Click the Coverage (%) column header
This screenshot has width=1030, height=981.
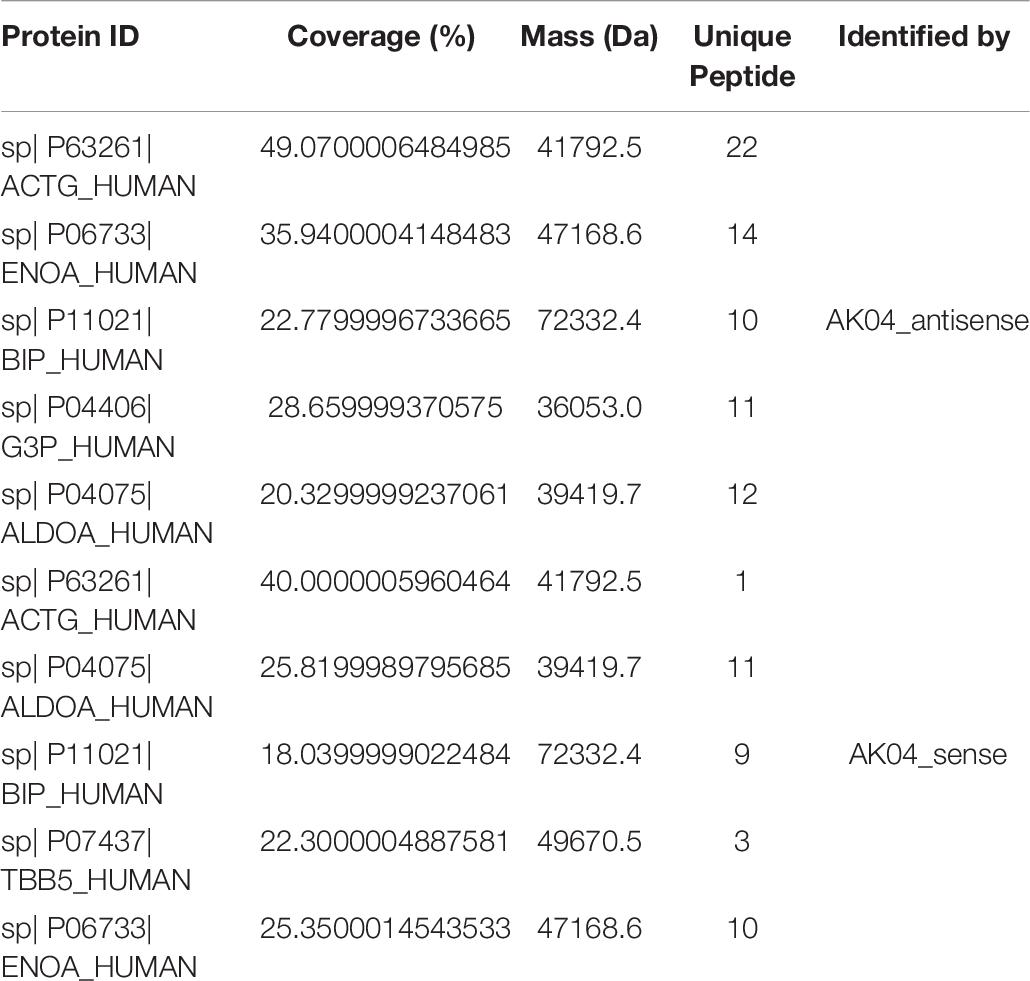coord(381,37)
